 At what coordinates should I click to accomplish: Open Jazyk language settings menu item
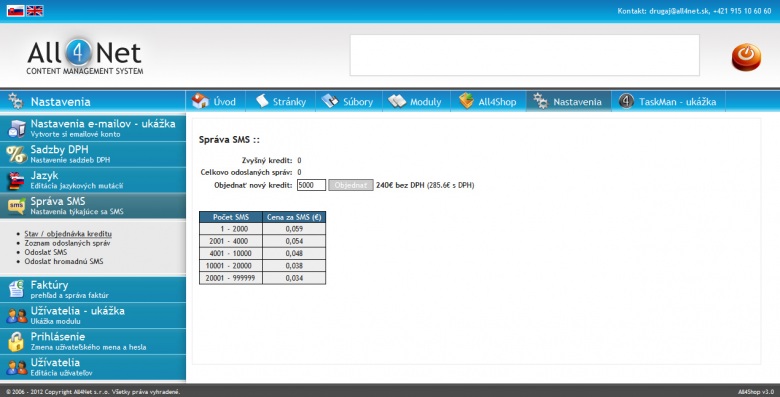(x=93, y=180)
